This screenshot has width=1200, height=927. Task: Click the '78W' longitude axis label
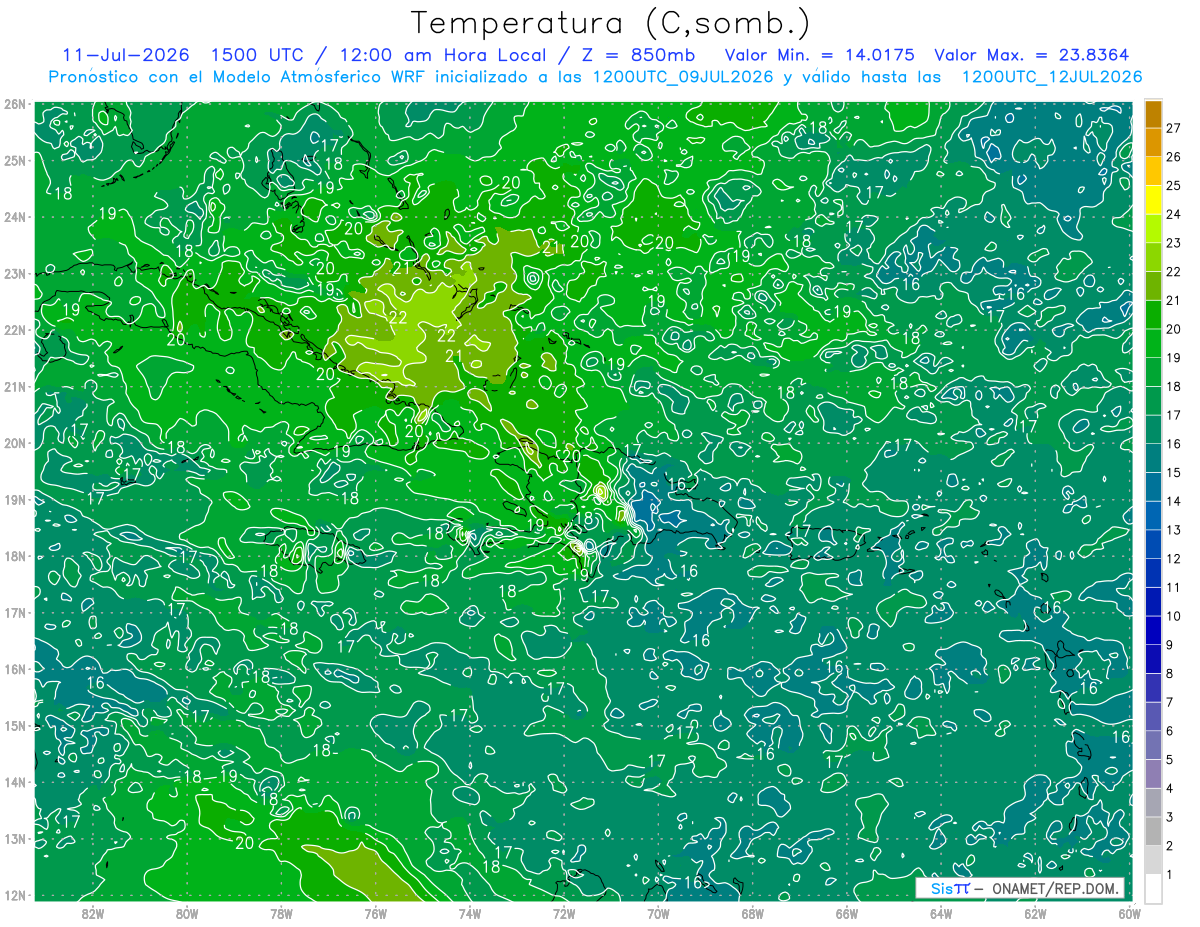(281, 913)
